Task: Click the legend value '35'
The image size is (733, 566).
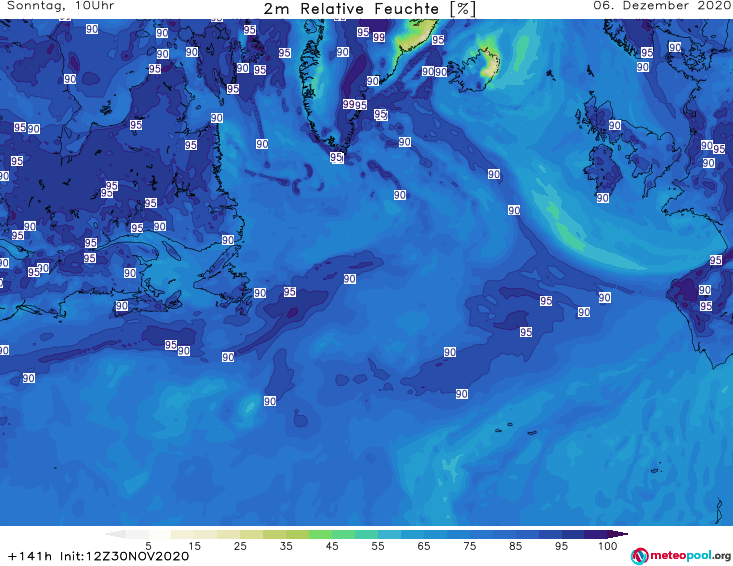Action: pos(286,546)
